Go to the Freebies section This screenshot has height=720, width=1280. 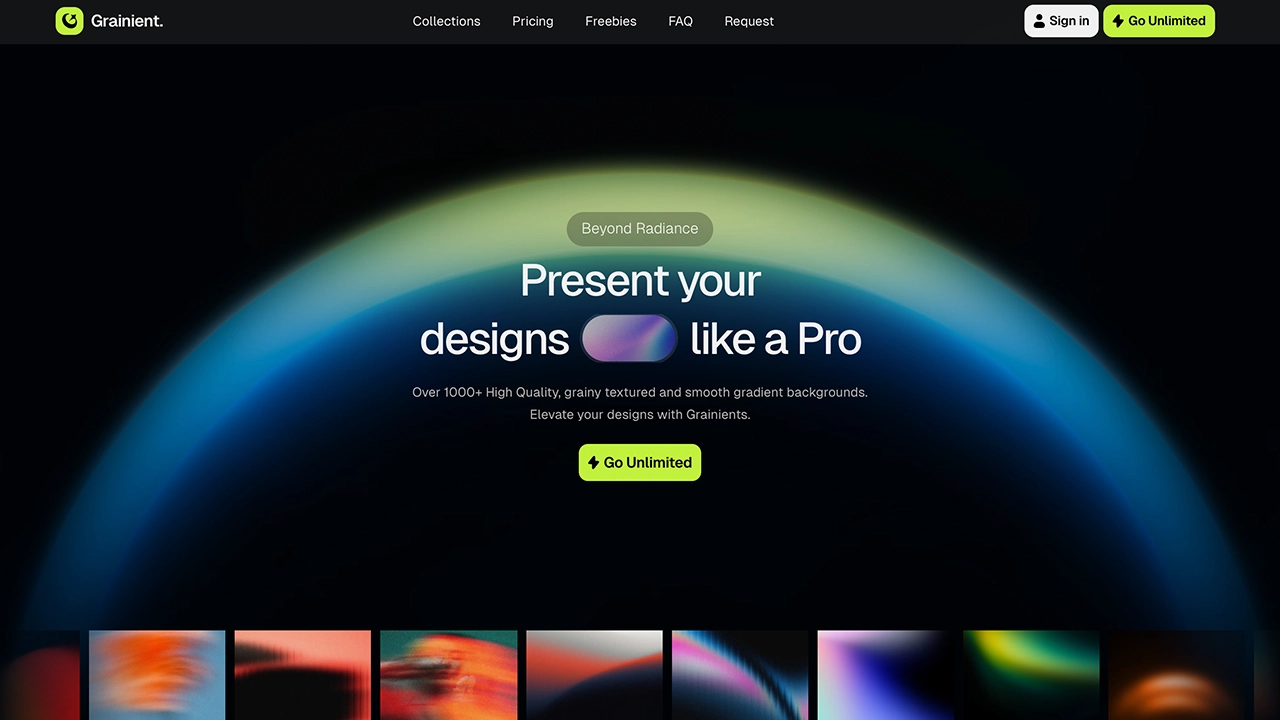[610, 21]
